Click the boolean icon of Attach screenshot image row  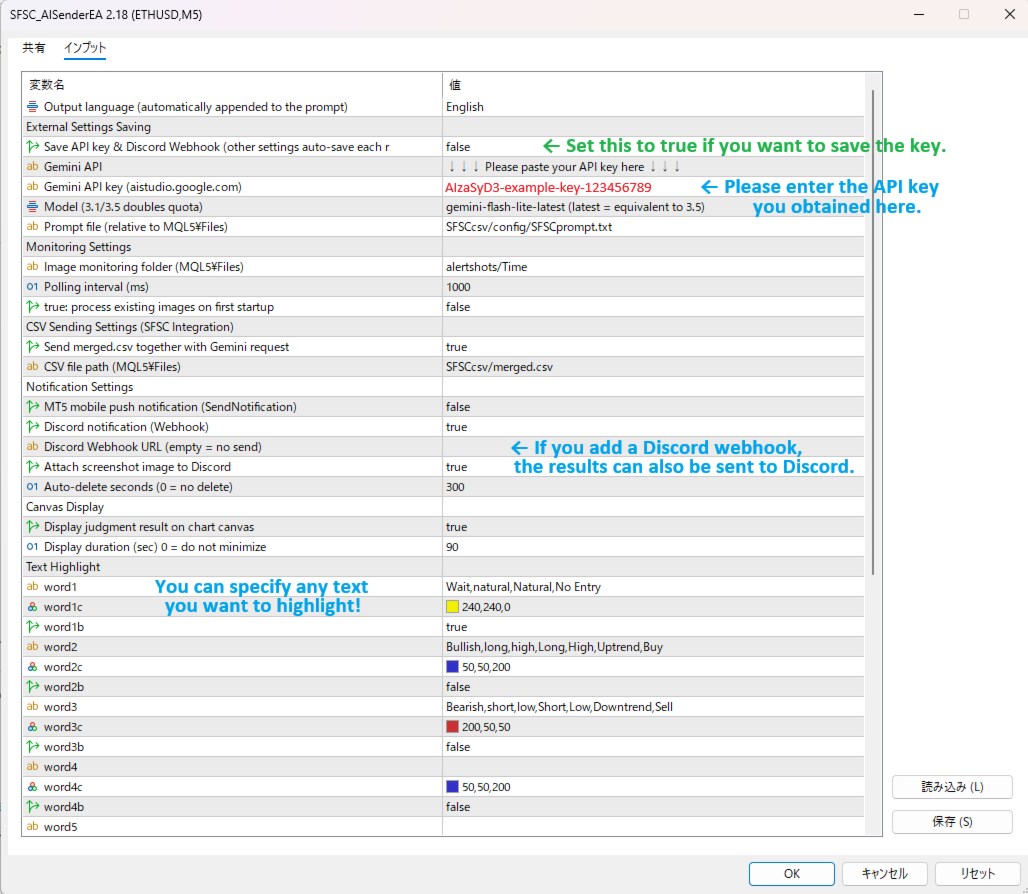coord(32,467)
